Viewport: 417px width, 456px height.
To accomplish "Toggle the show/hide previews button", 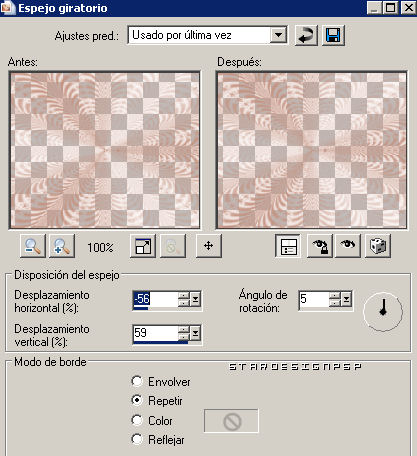I will 288,246.
